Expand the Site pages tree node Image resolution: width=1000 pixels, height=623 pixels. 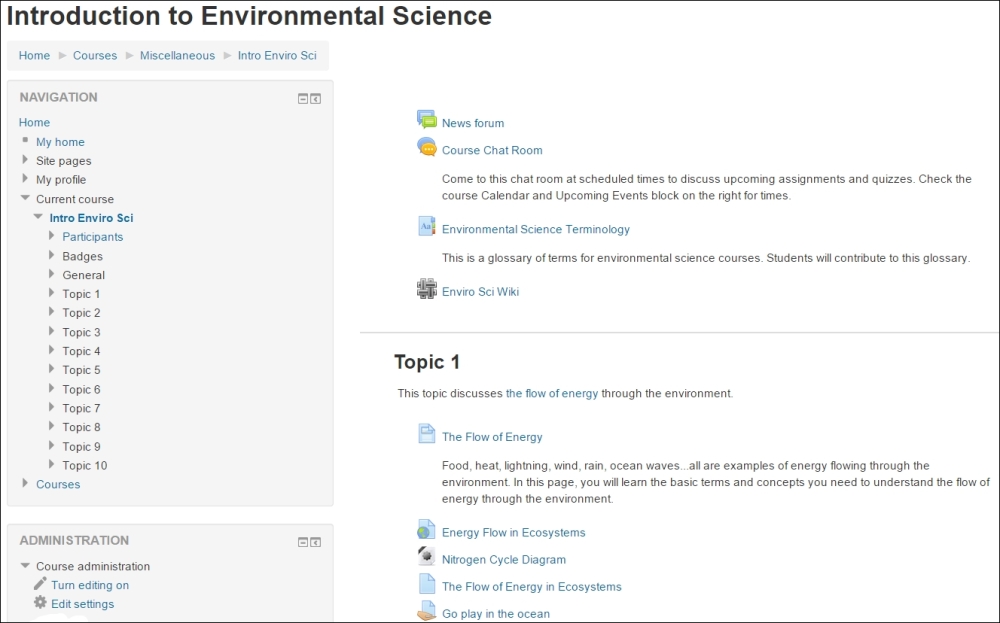pyautogui.click(x=25, y=159)
